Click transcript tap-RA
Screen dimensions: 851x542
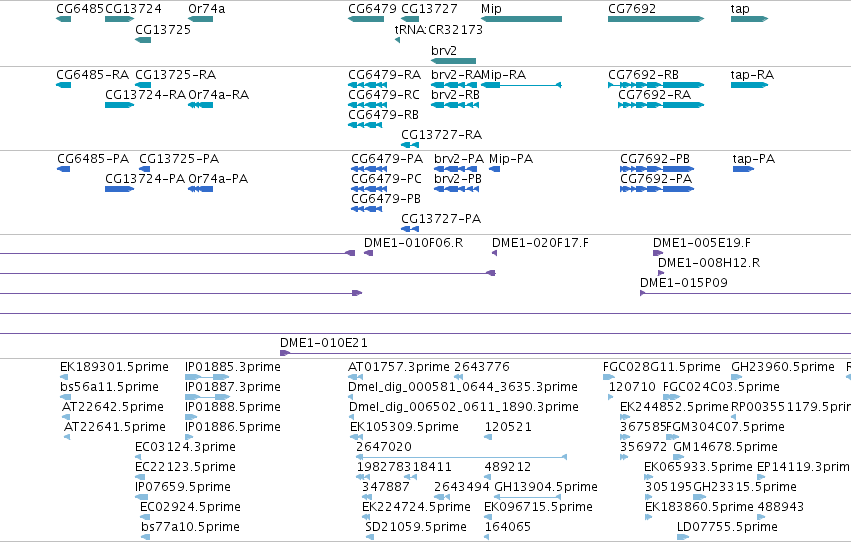[x=750, y=85]
